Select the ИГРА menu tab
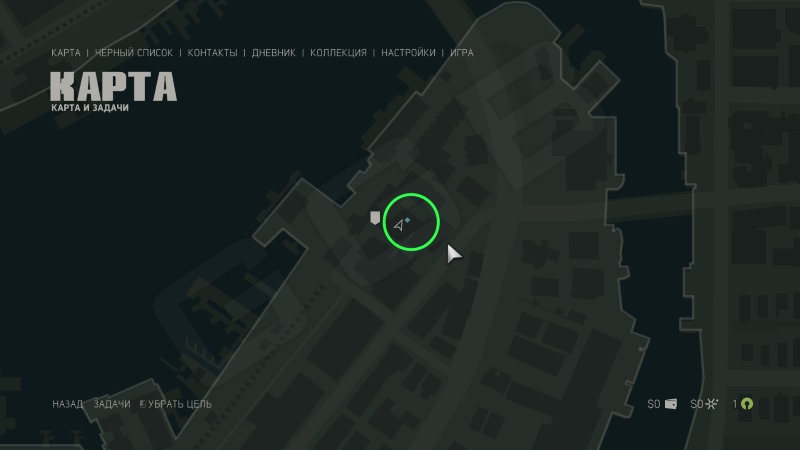 coord(462,53)
